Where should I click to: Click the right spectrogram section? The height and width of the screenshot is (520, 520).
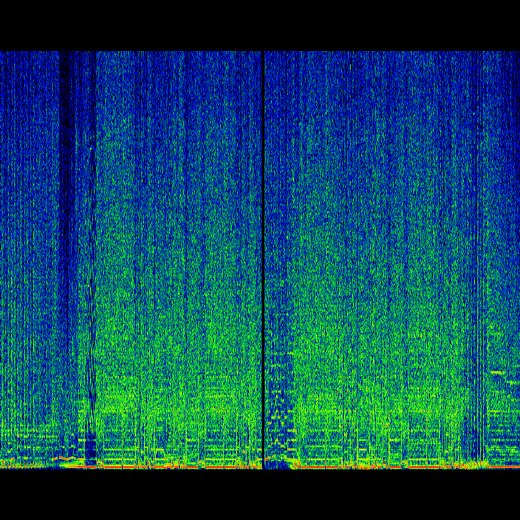pyautogui.click(x=392, y=260)
